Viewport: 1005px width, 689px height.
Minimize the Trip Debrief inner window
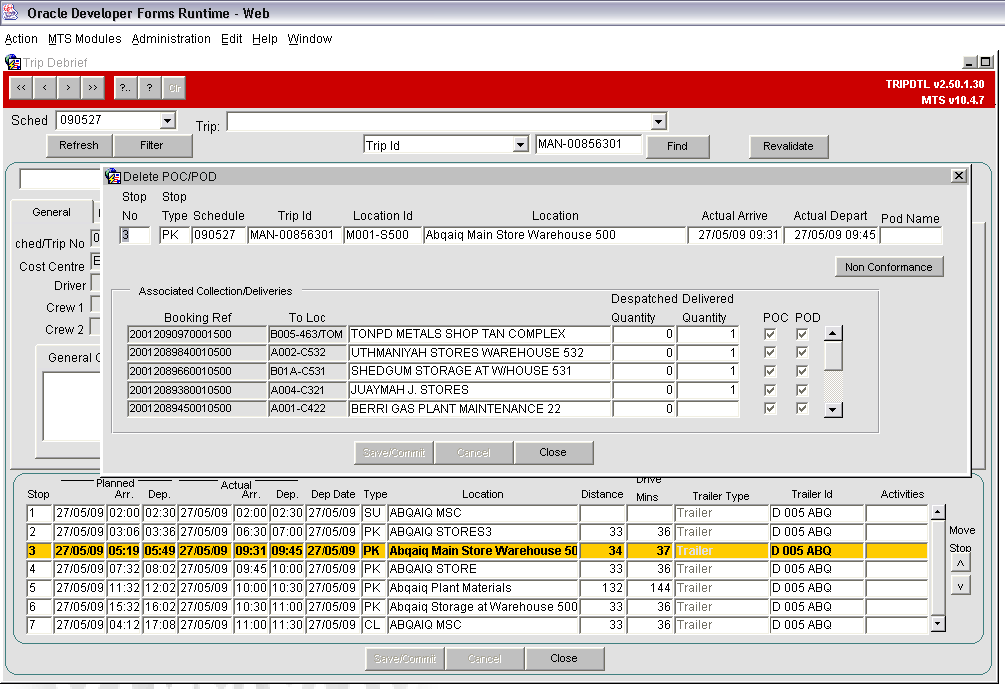(x=970, y=62)
